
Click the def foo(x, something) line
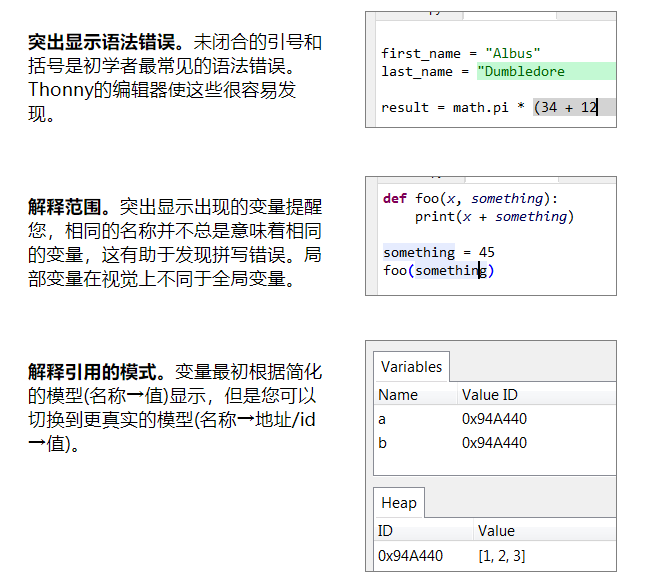(470, 198)
